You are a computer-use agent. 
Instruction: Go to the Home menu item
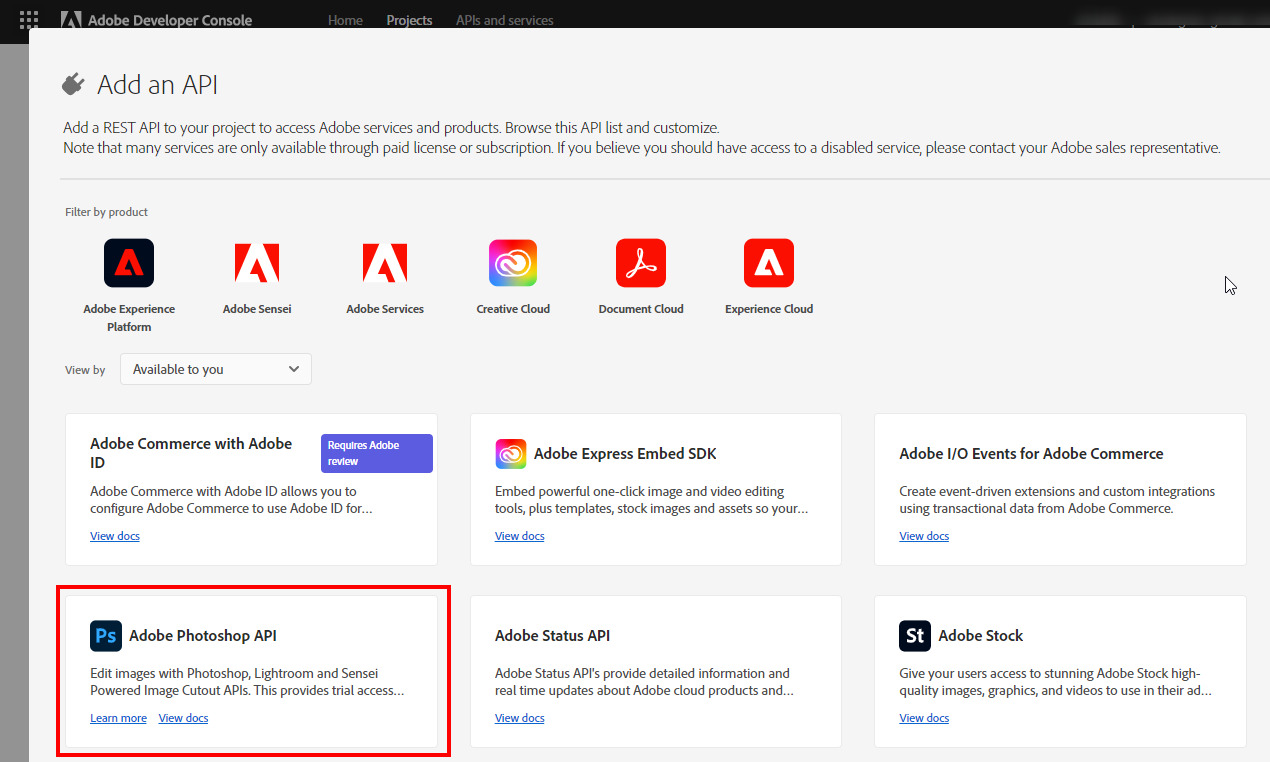tap(345, 20)
